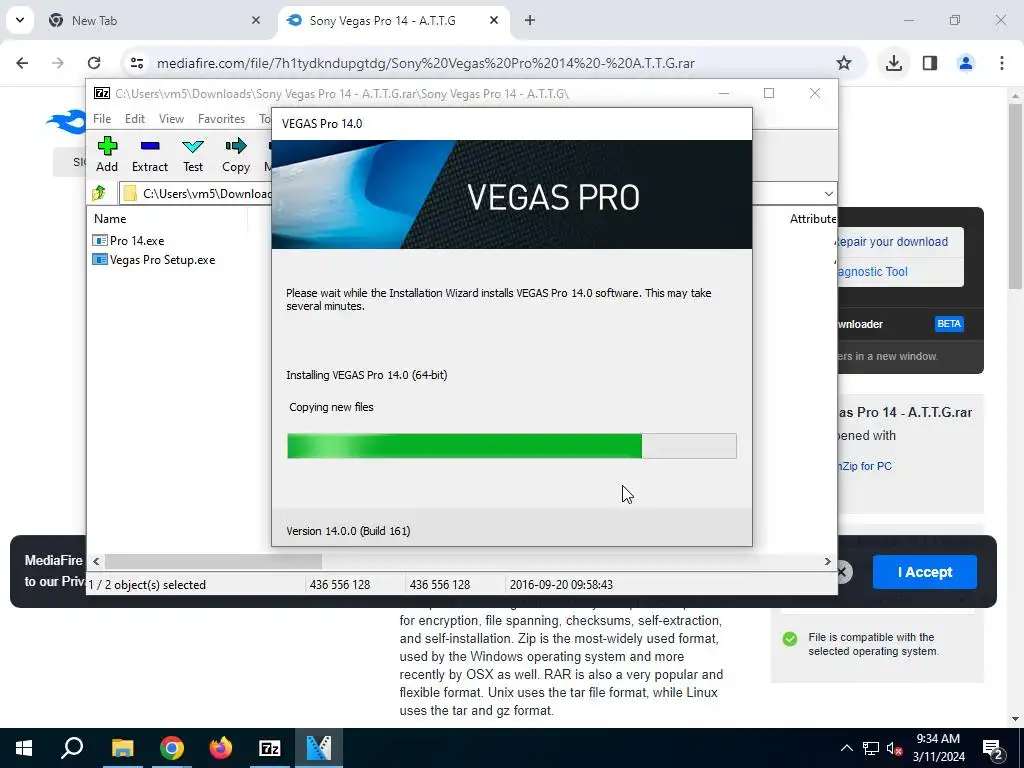The width and height of the screenshot is (1024, 768).
Task: Open Windows search from the taskbar
Action: click(x=72, y=748)
